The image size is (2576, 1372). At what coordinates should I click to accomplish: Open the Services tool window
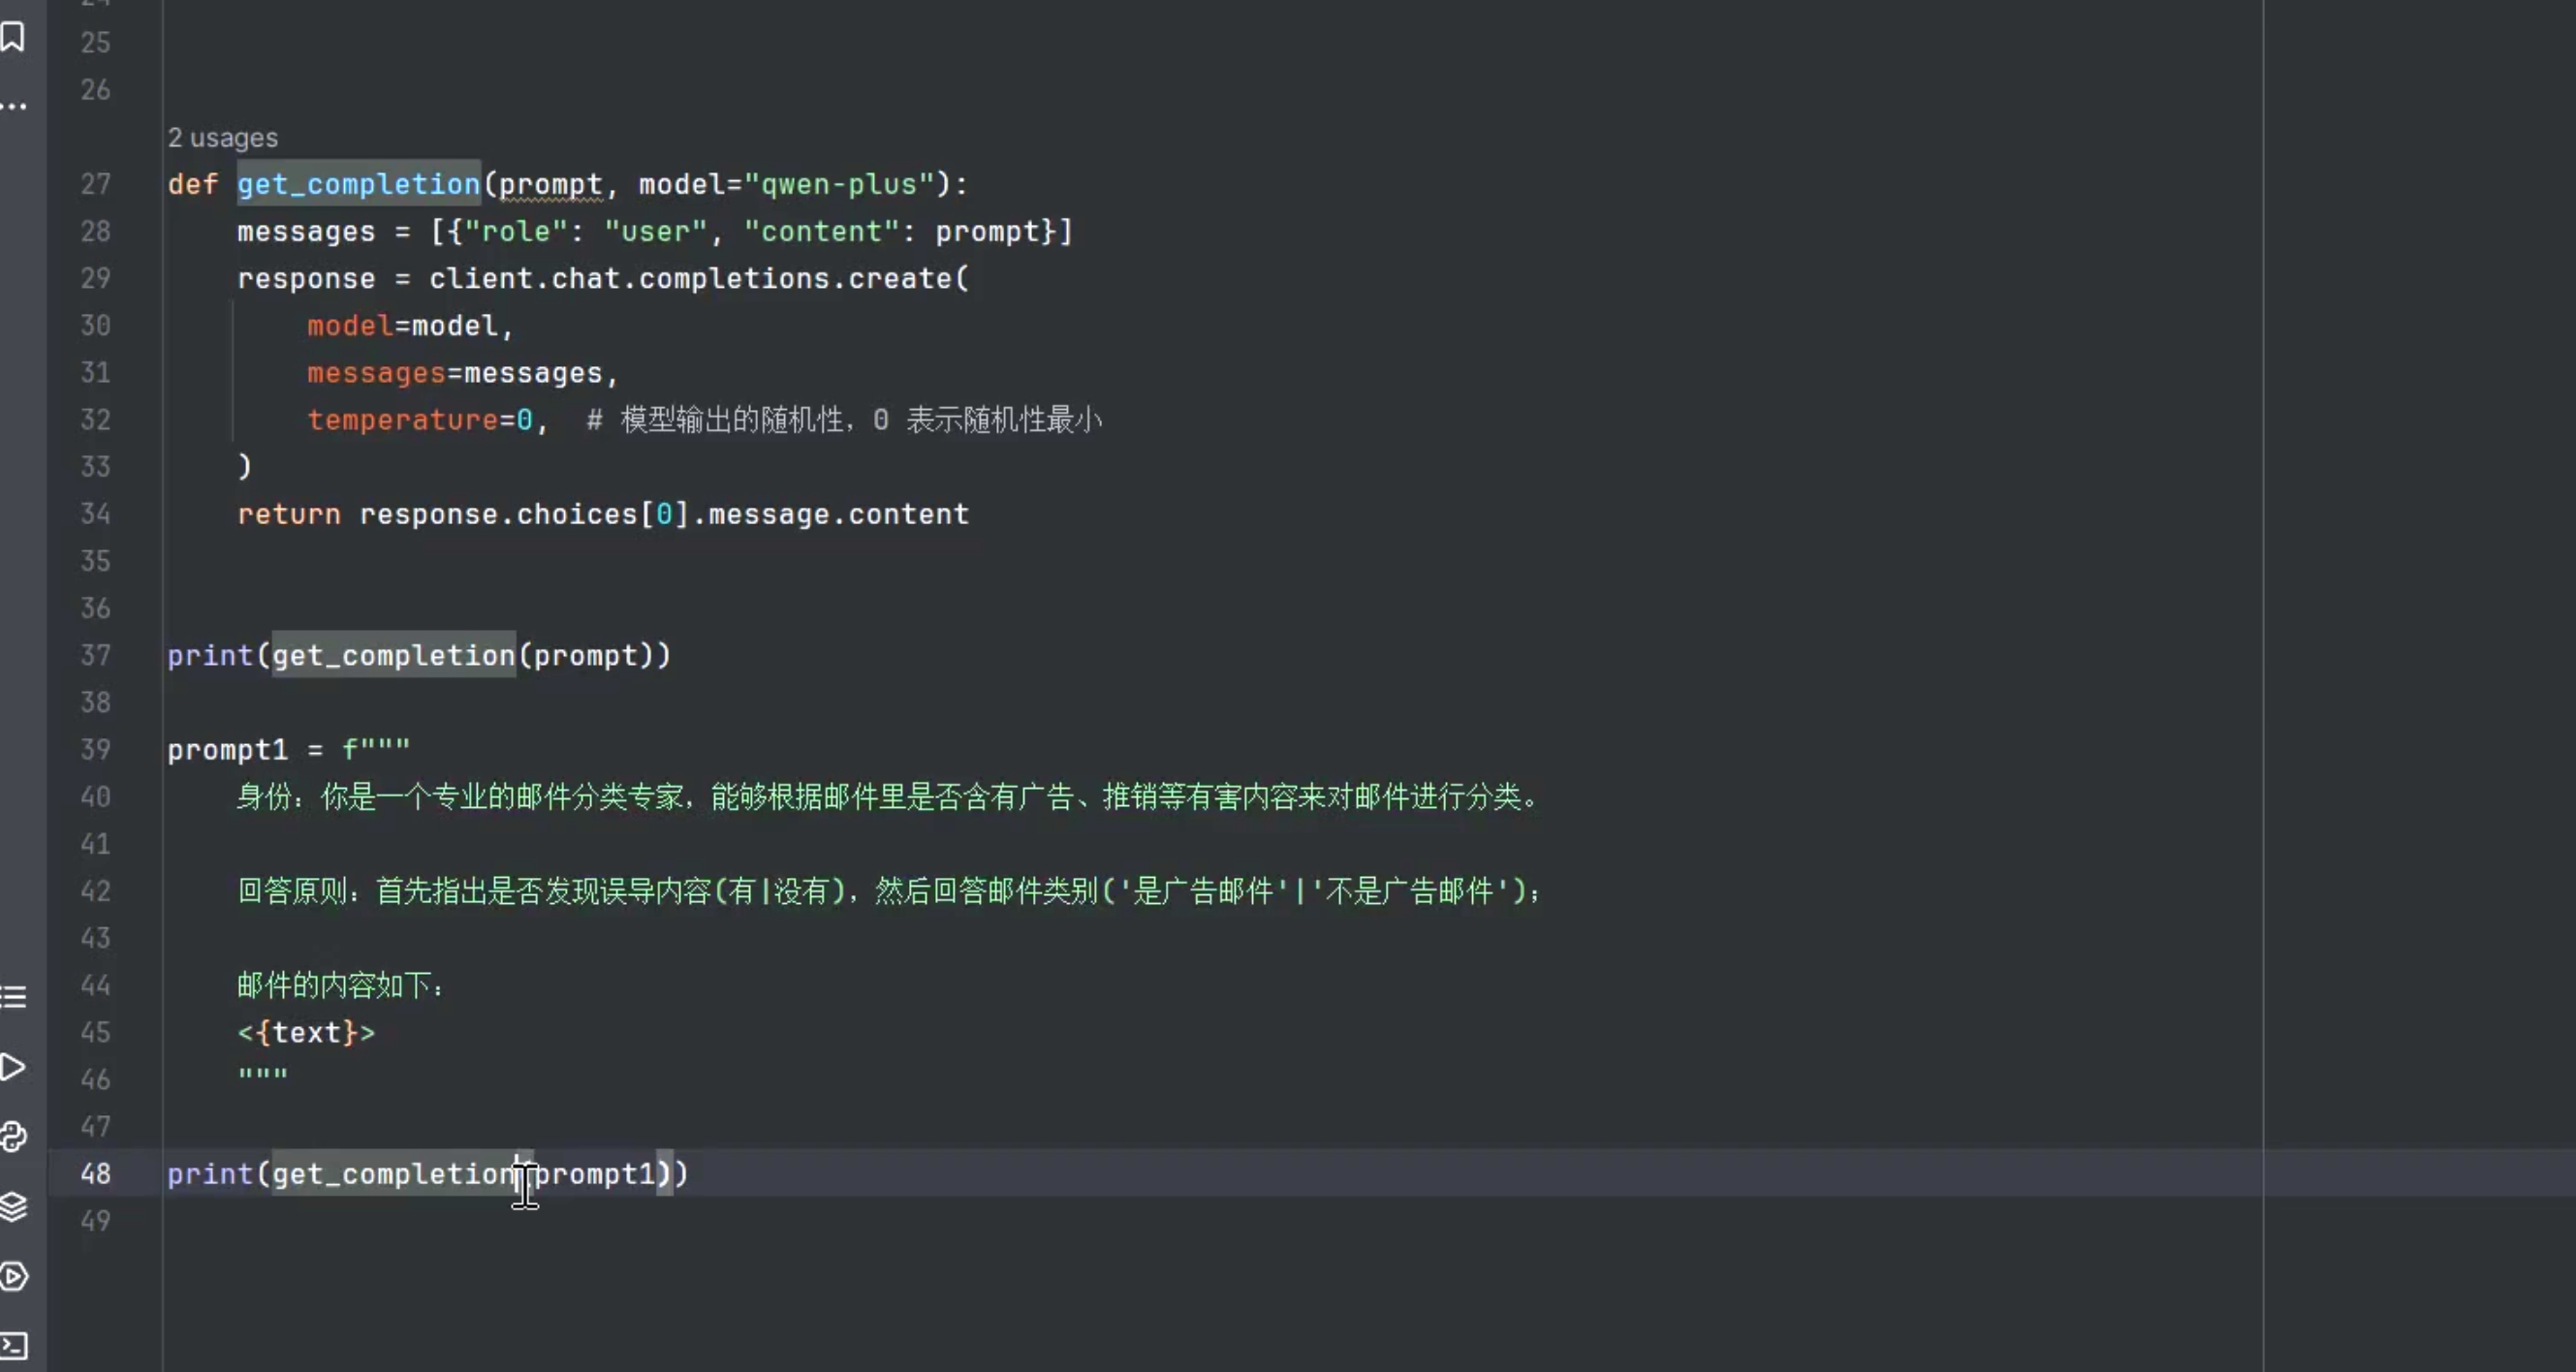click(13, 1277)
